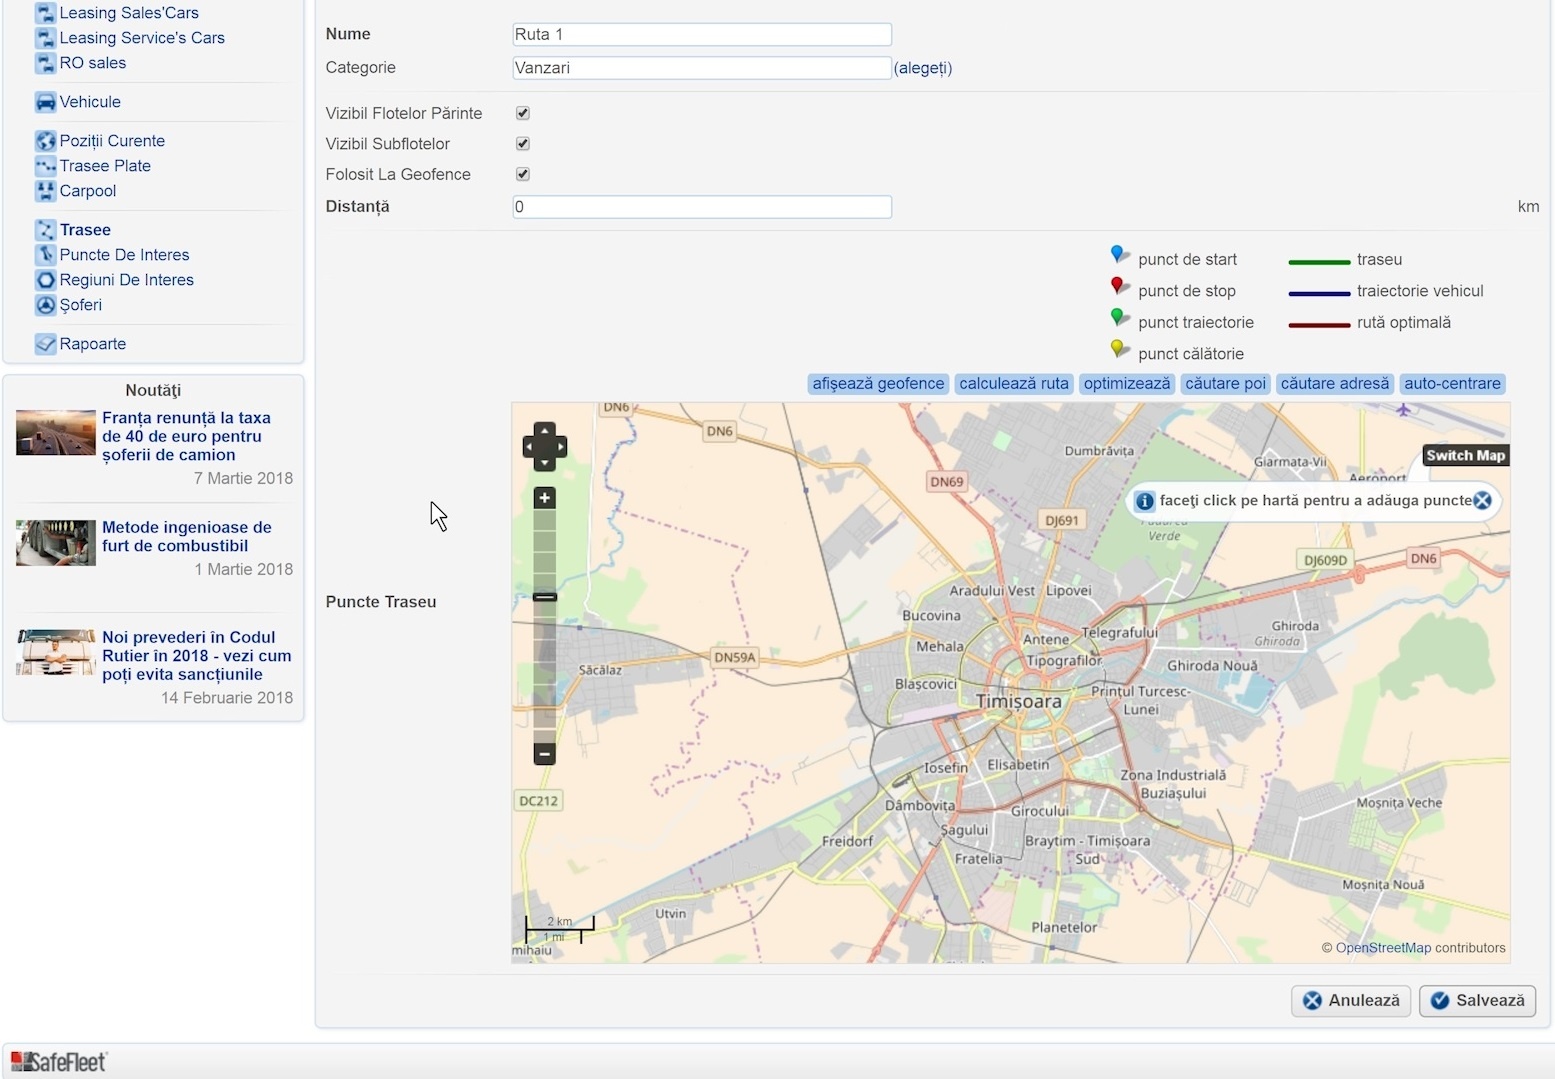Click the map zoom slider handle
The height and width of the screenshot is (1079, 1555).
tap(544, 597)
